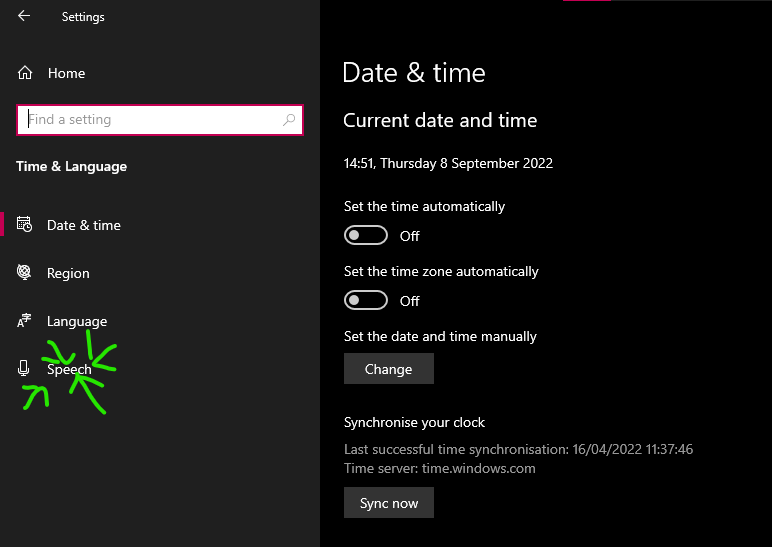The image size is (772, 547).
Task: Click the Language character icon
Action: (x=25, y=321)
